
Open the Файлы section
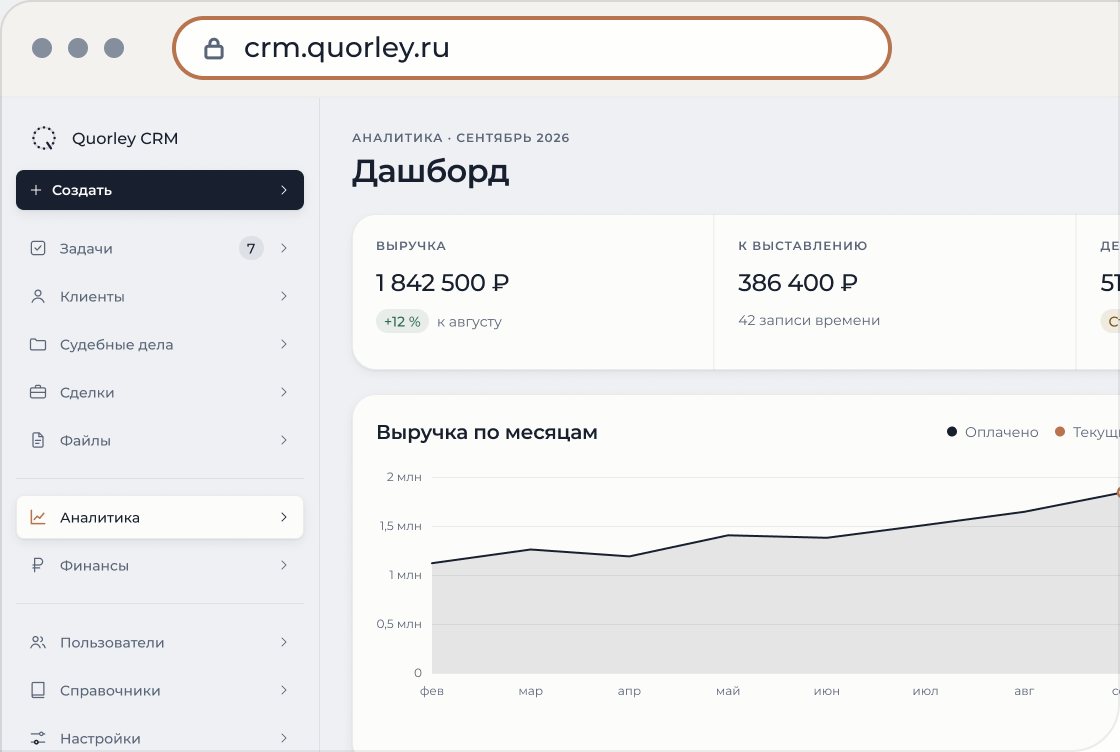click(x=160, y=440)
